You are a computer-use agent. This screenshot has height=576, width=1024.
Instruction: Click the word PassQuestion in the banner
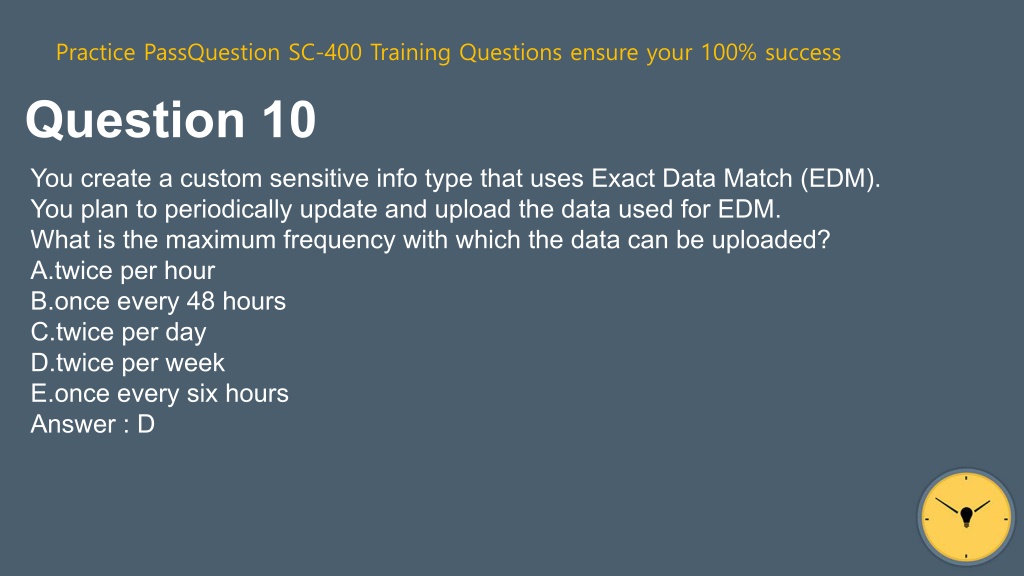212,52
